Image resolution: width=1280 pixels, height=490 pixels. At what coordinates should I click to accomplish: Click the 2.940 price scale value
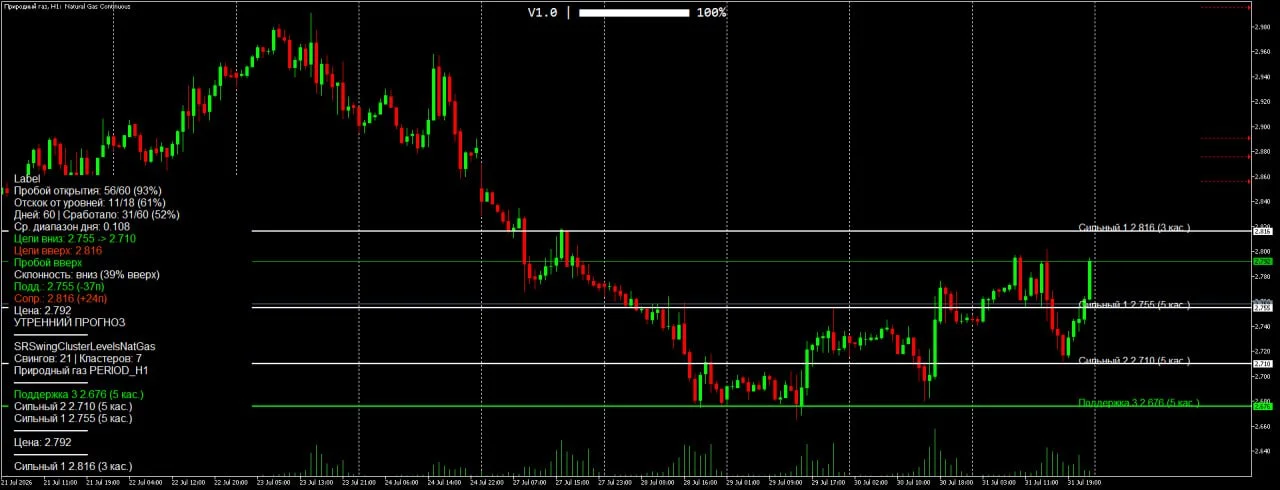(1262, 76)
